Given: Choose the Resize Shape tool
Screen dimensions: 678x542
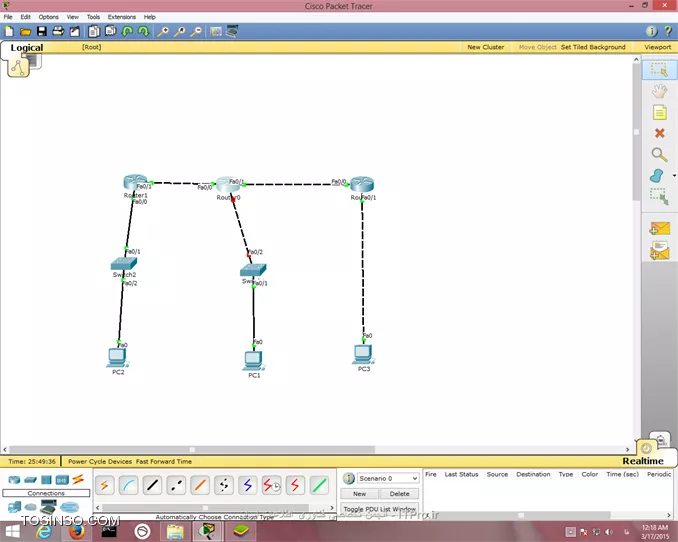Looking at the screenshot, I should [x=659, y=196].
